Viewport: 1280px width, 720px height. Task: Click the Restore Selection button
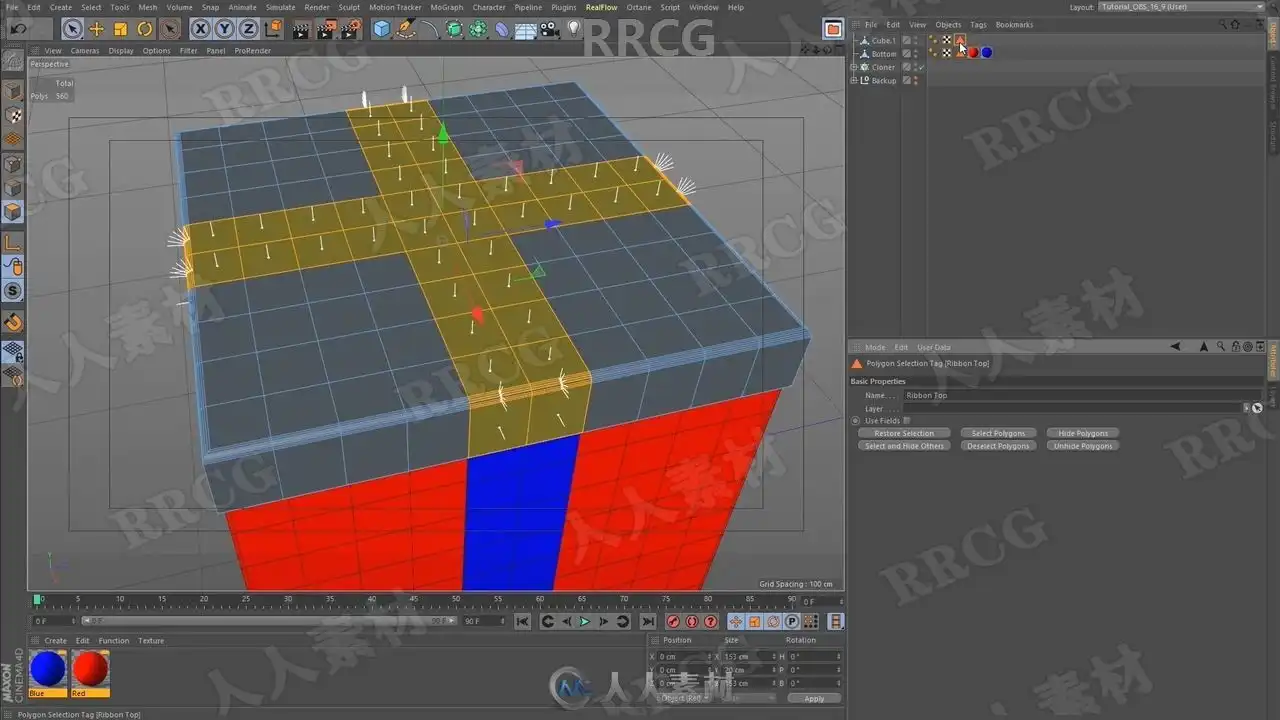pyautogui.click(x=903, y=433)
